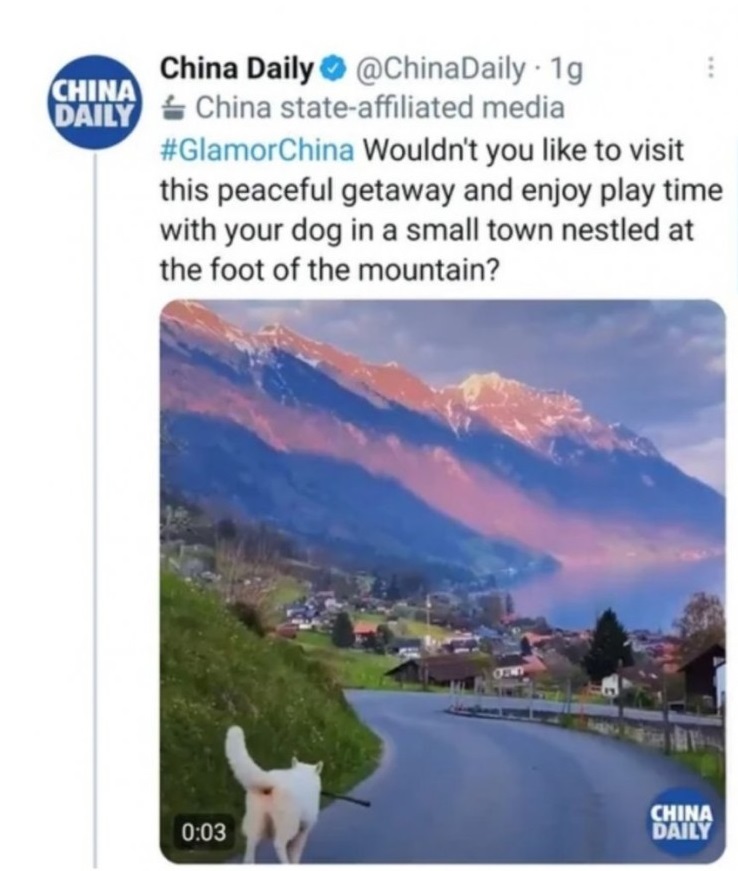Image resolution: width=738 pixels, height=871 pixels.
Task: Play the mountain town video
Action: (443, 581)
